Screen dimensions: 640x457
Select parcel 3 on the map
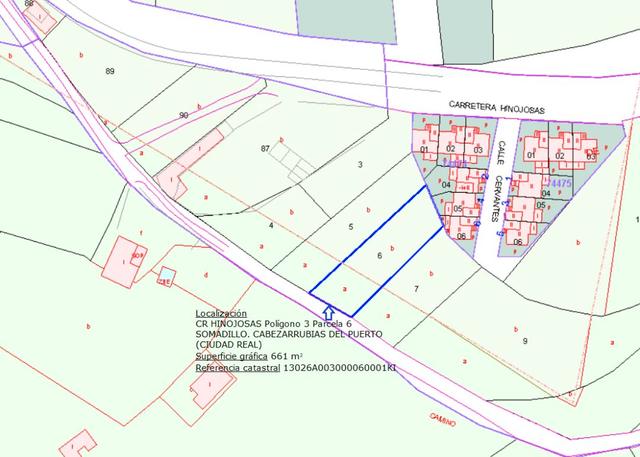(360, 164)
